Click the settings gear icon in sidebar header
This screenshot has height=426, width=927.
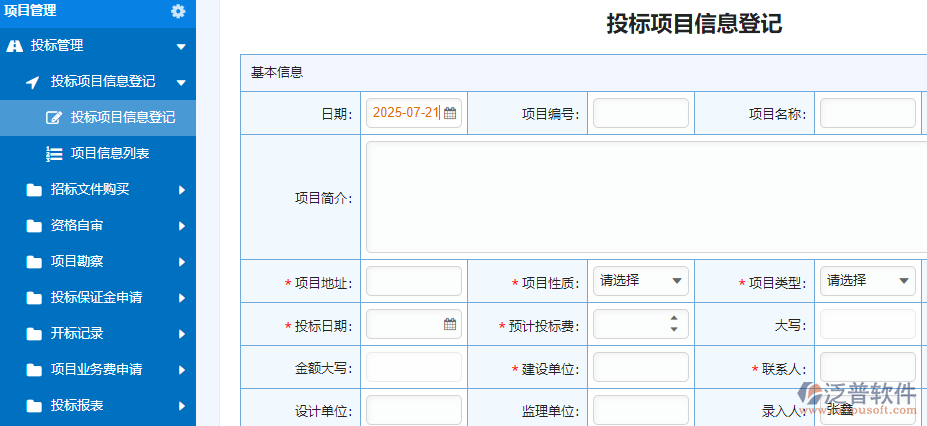pos(178,11)
